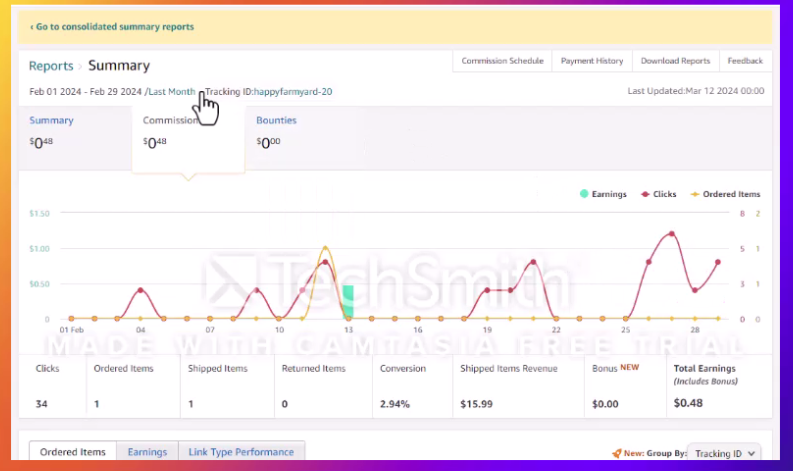Screen dimensions: 793x471
Task: Select the Commission earnings card
Action: click(x=188, y=138)
